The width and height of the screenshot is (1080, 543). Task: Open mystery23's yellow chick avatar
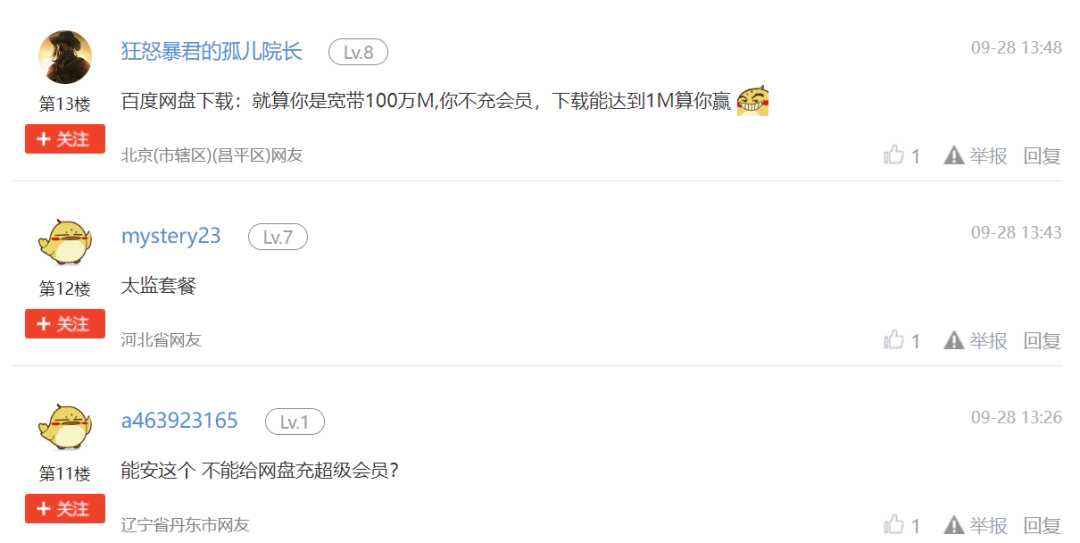point(65,242)
